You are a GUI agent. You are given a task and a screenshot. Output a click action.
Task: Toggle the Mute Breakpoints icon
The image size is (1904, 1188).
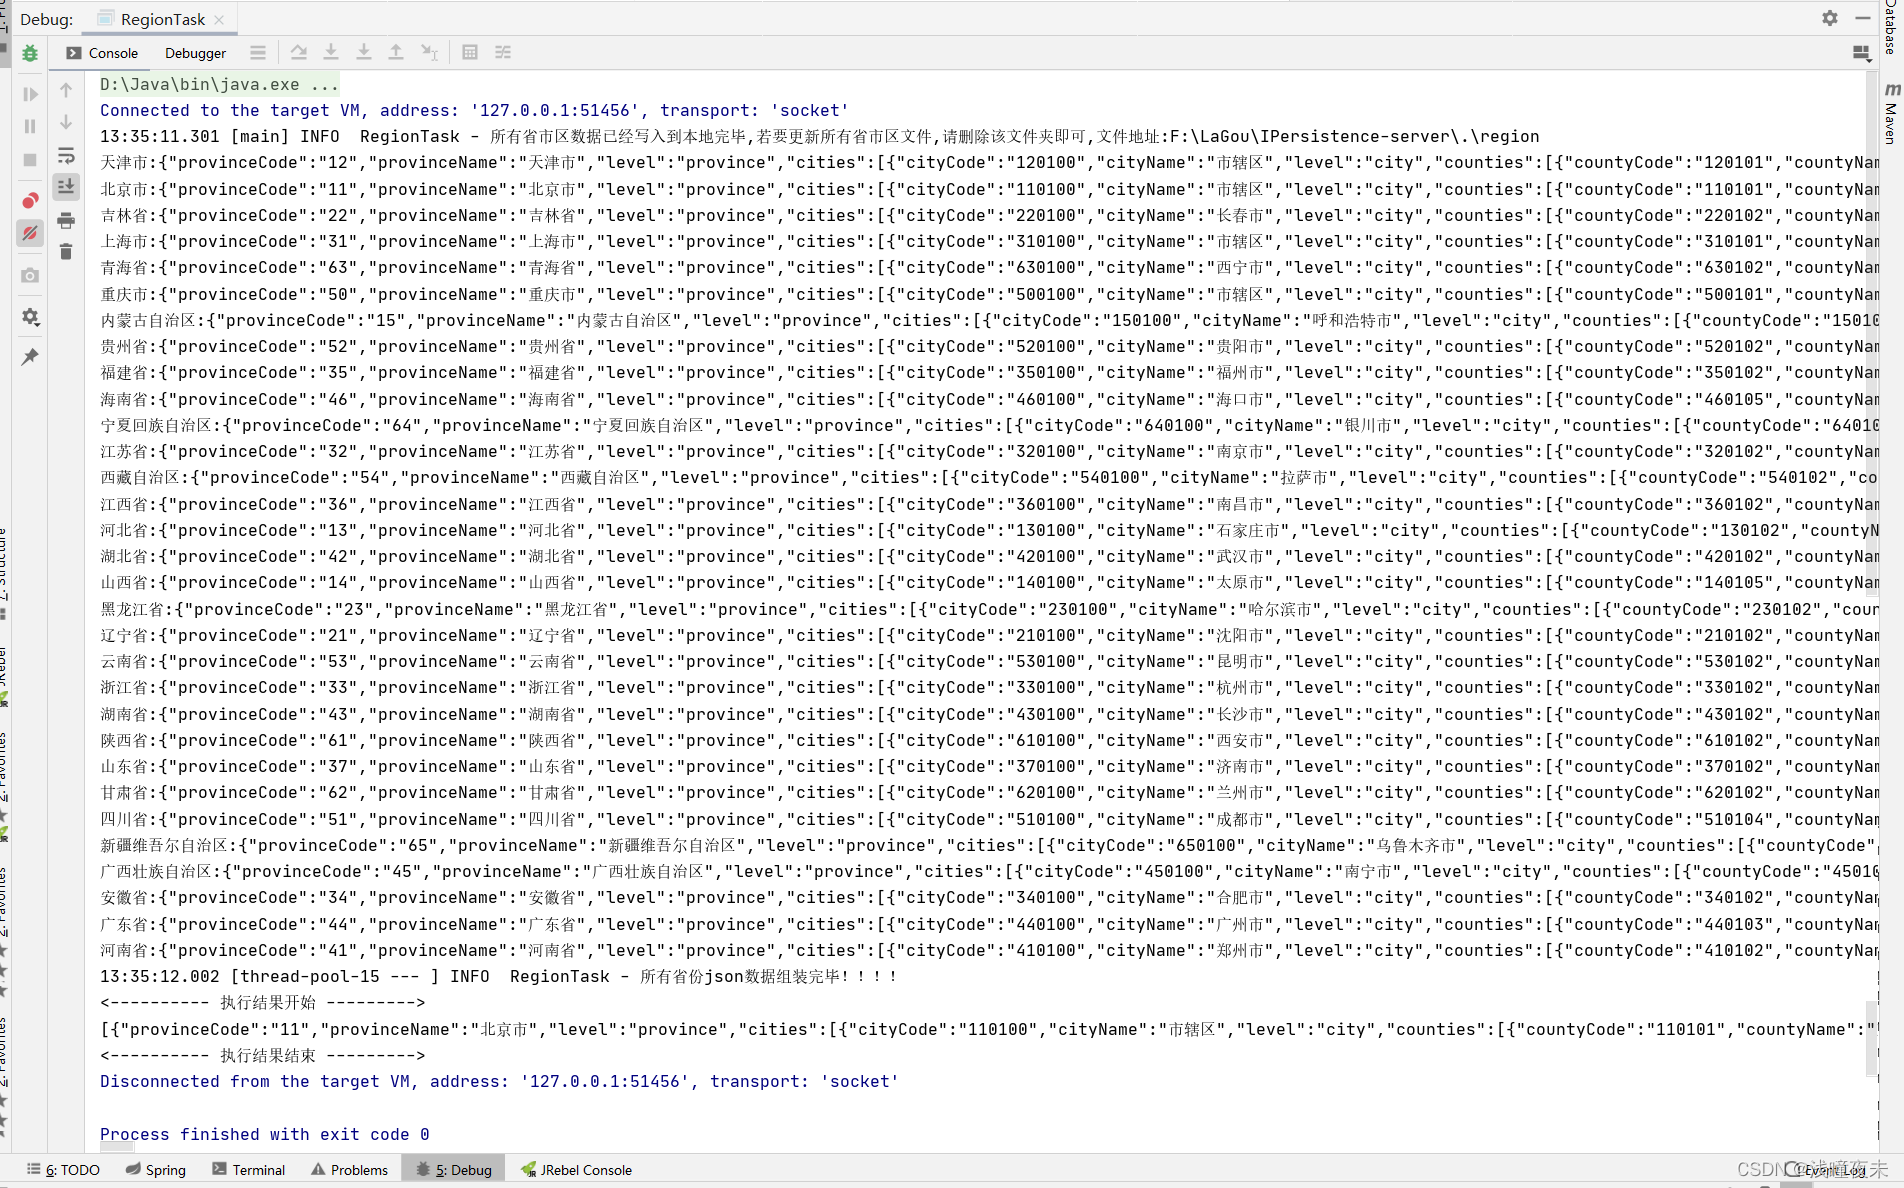30,233
